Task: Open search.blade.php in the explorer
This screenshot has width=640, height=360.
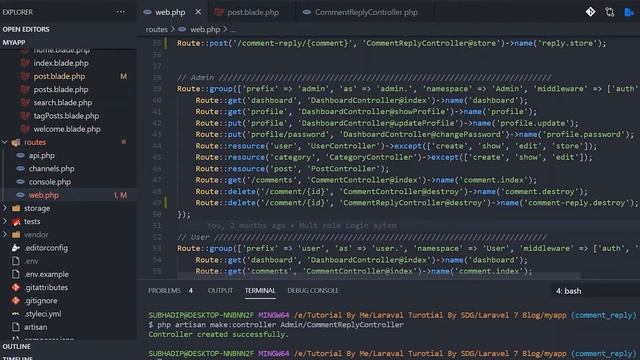Action: (62, 102)
